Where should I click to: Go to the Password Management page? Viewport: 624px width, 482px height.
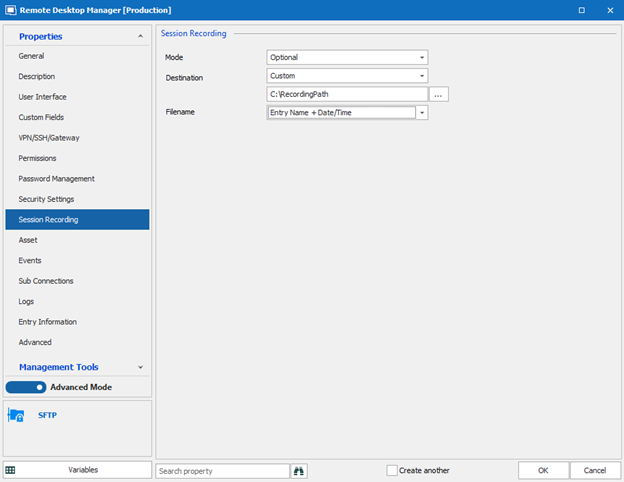coord(56,179)
